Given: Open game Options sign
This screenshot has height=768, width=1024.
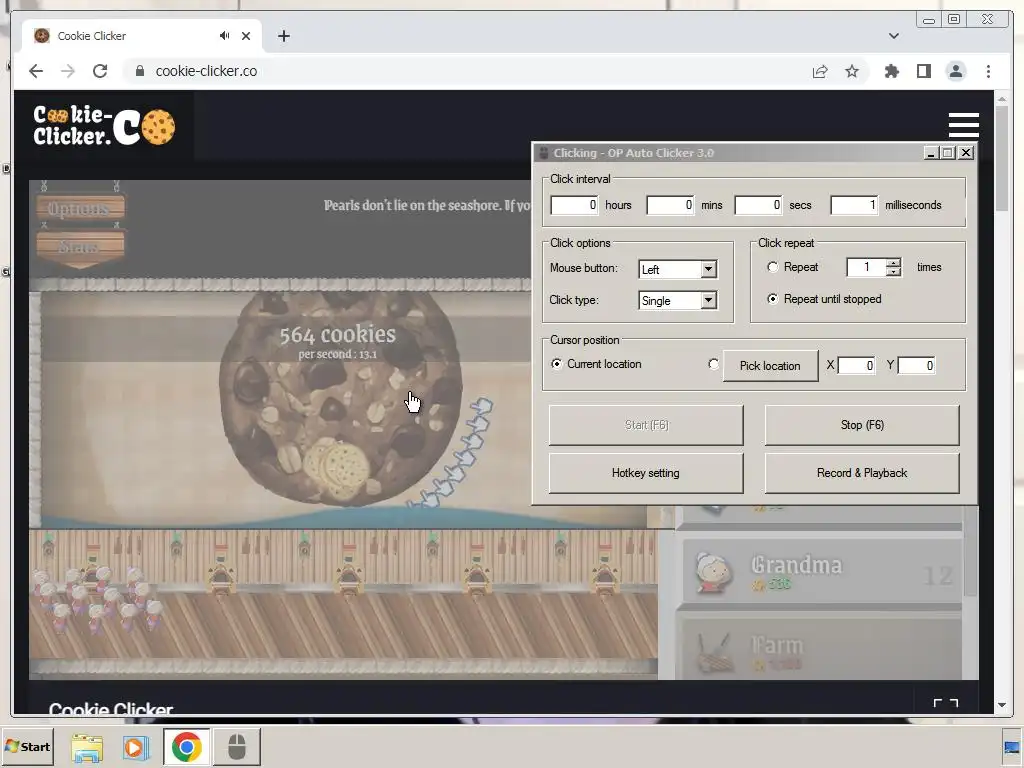Looking at the screenshot, I should coord(80,209).
